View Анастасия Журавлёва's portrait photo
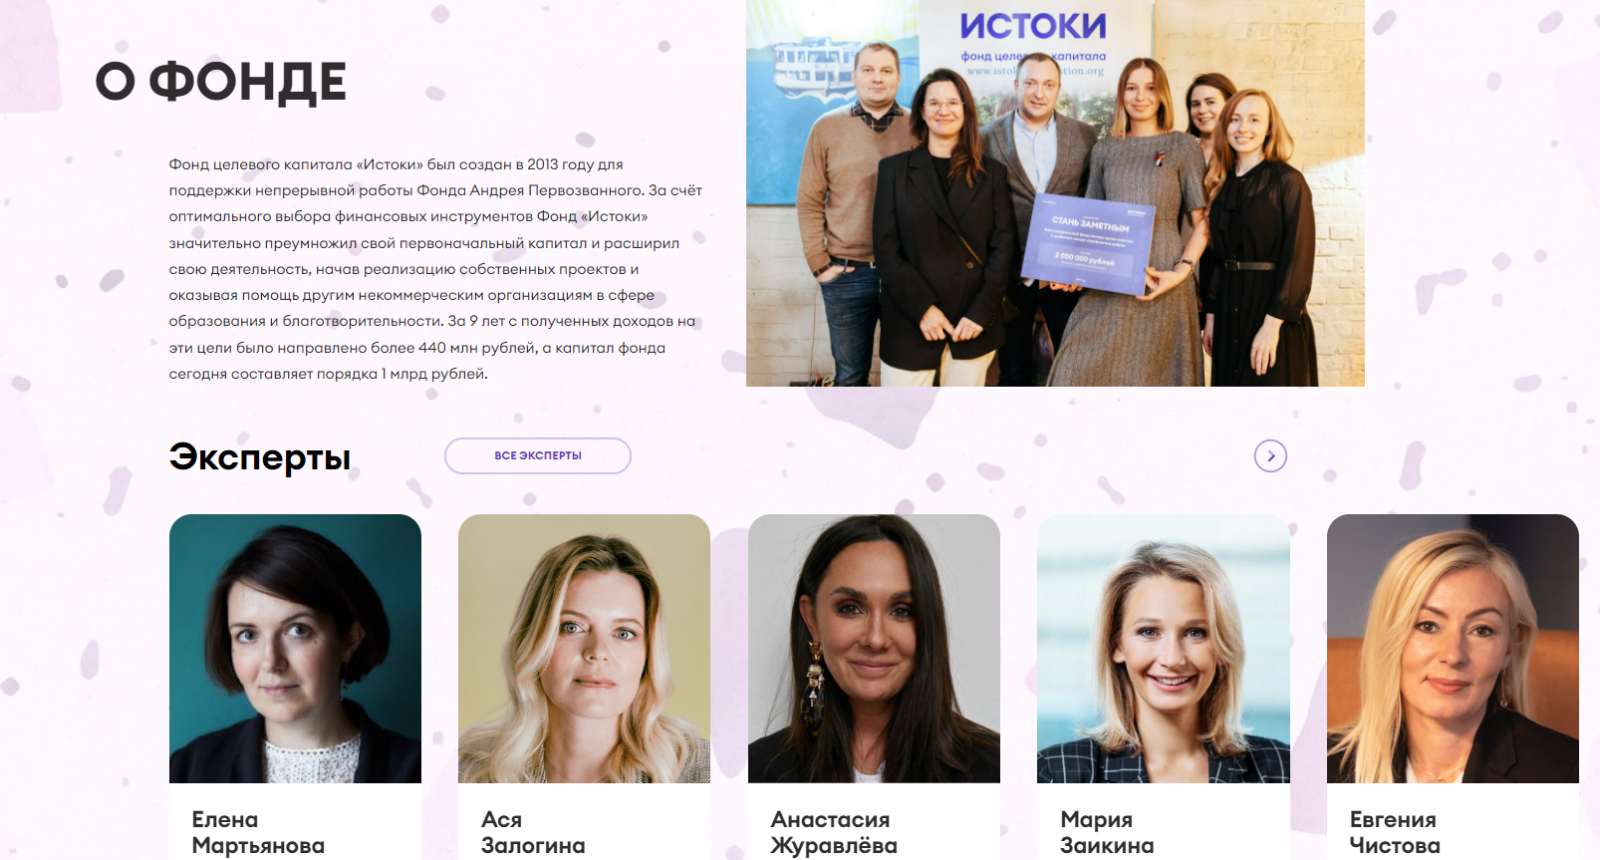 (x=874, y=648)
